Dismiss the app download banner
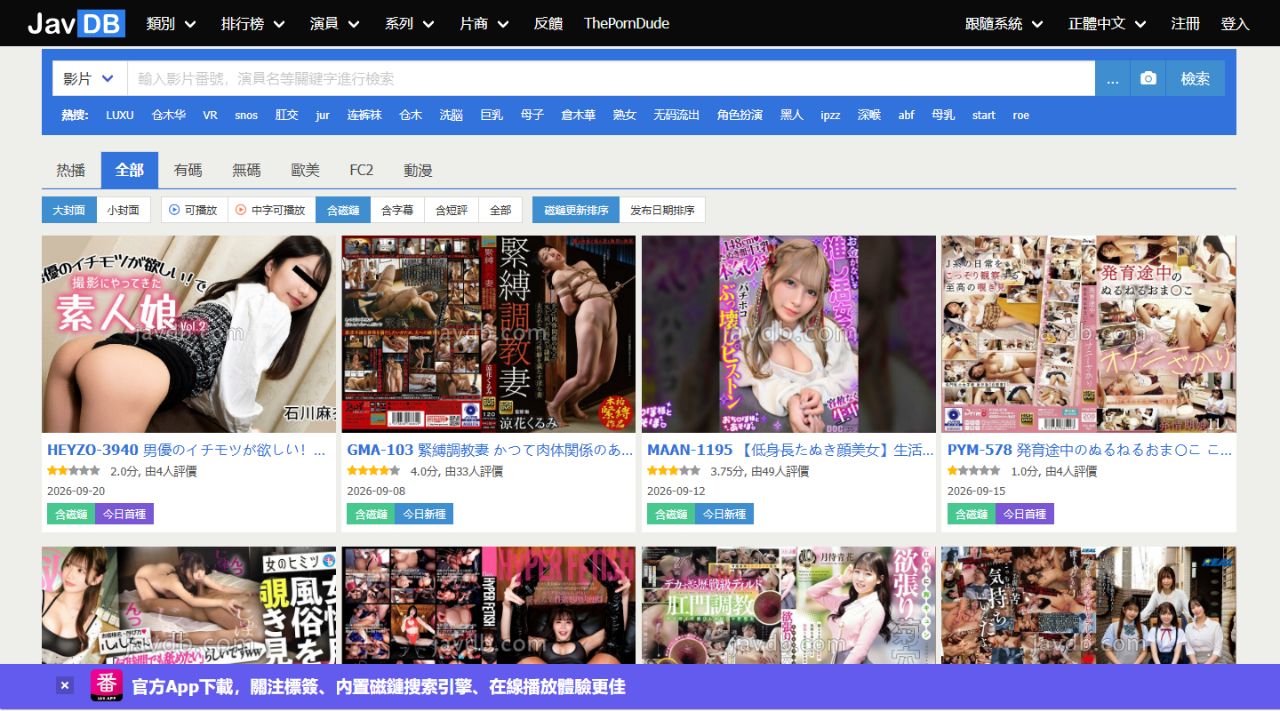Image resolution: width=1280 pixels, height=711 pixels. pos(65,685)
